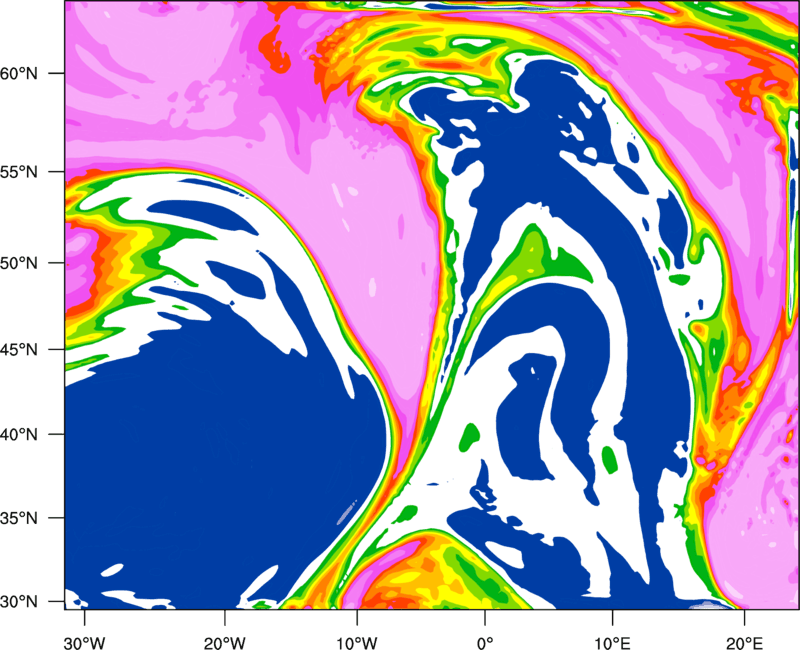Click the 45°N latitude axis label

[19, 350]
